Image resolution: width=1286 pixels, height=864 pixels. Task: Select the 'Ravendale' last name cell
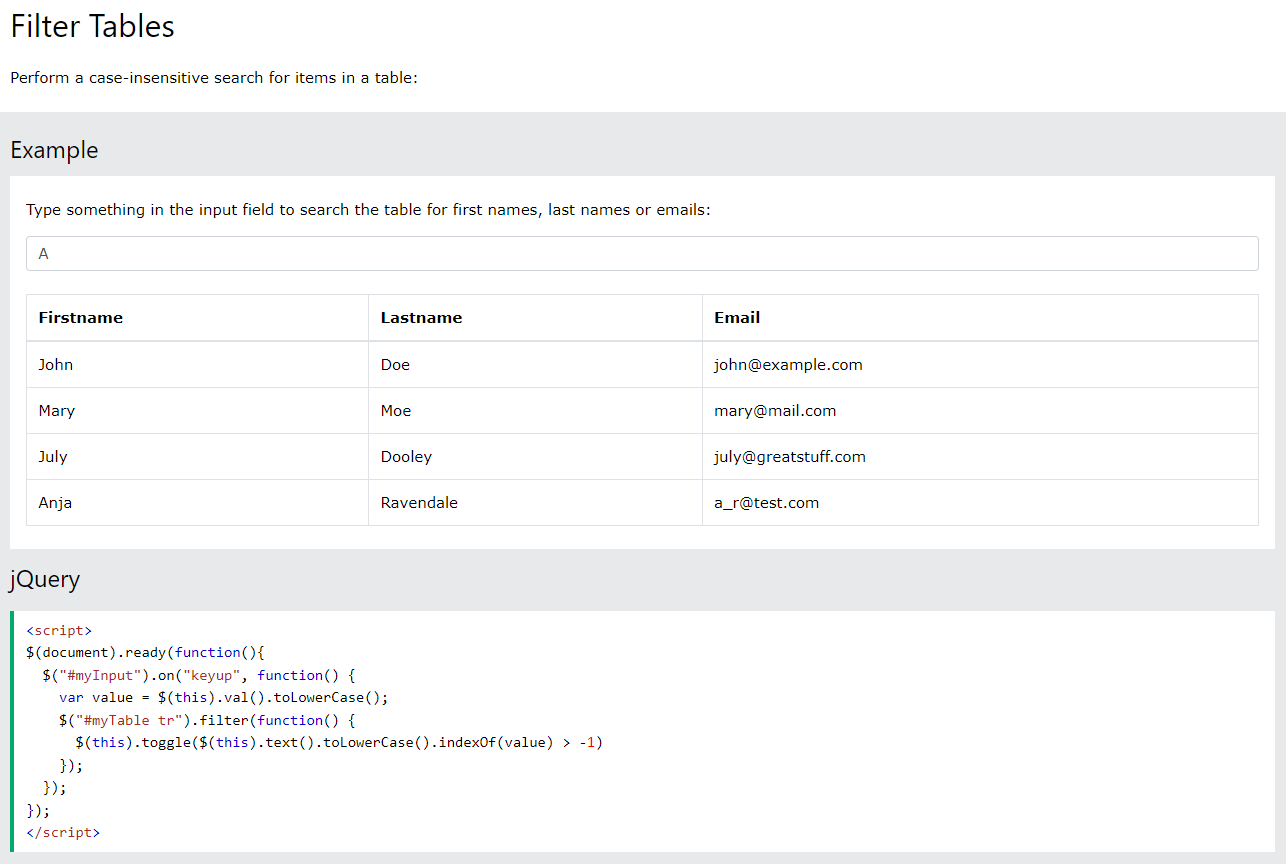coord(535,503)
